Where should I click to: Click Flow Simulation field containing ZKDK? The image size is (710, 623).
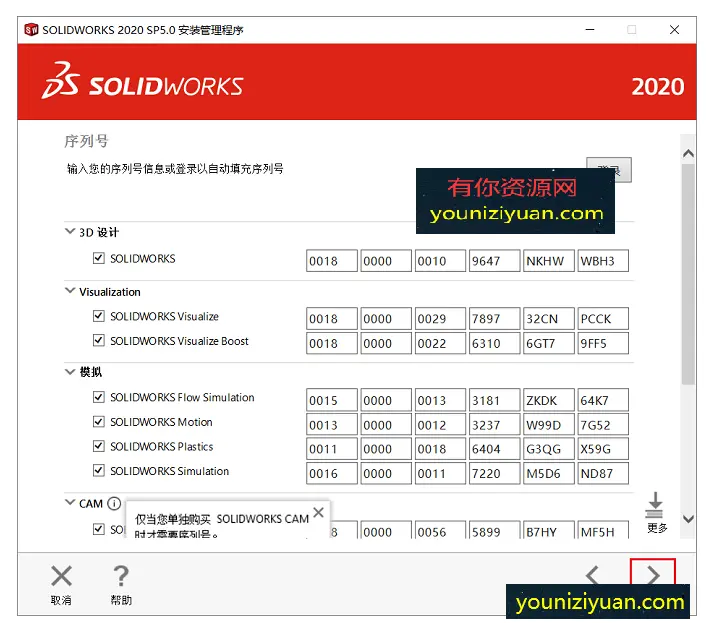(549, 400)
